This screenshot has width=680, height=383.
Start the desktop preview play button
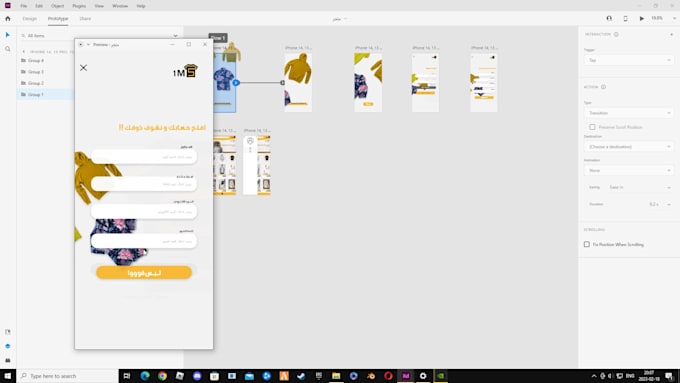641,19
